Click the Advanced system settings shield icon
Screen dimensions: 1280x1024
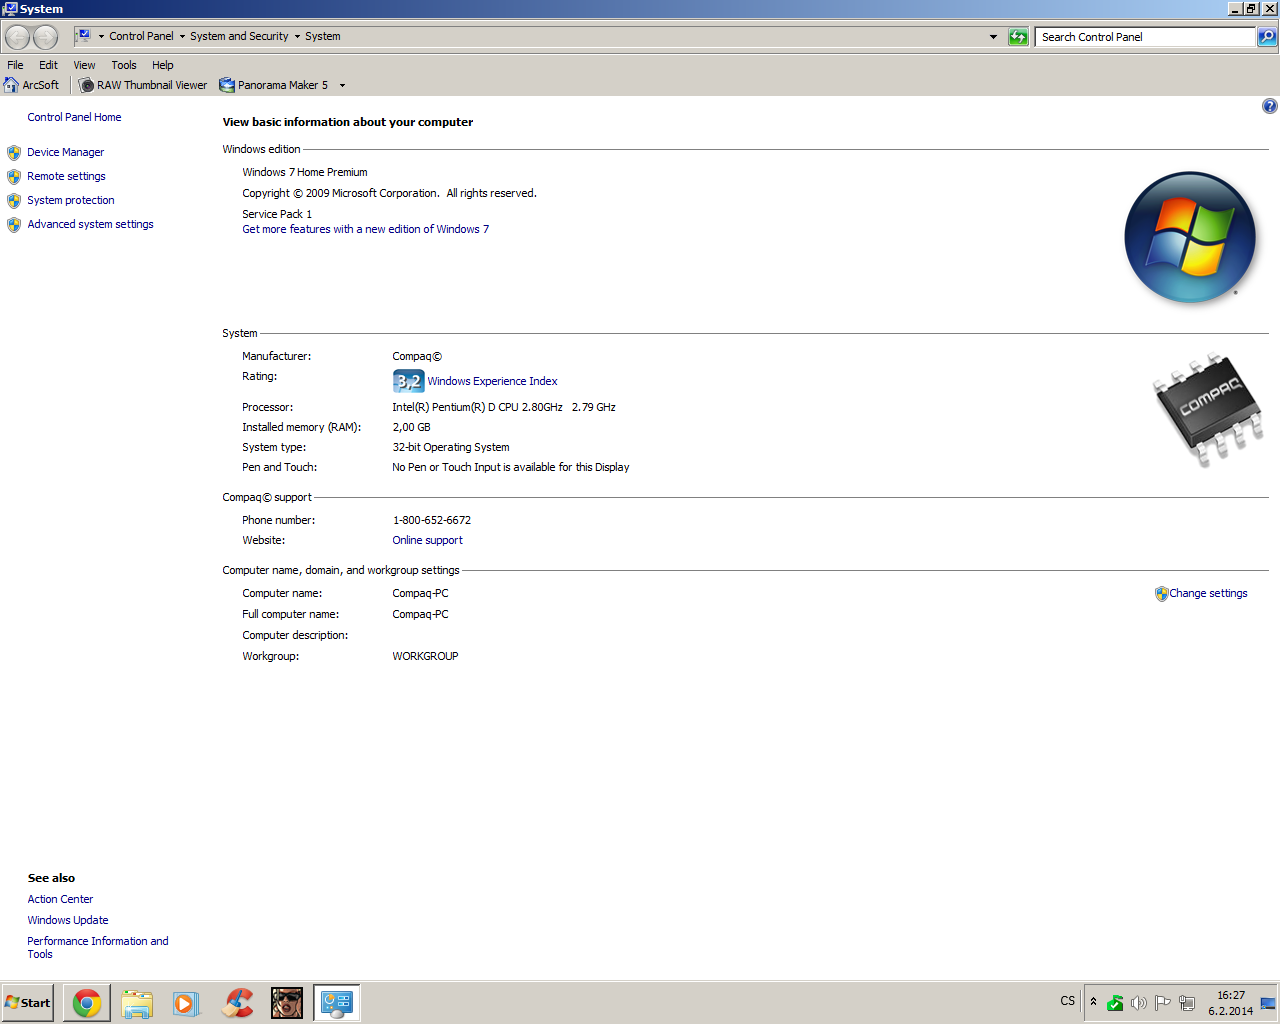click(14, 225)
